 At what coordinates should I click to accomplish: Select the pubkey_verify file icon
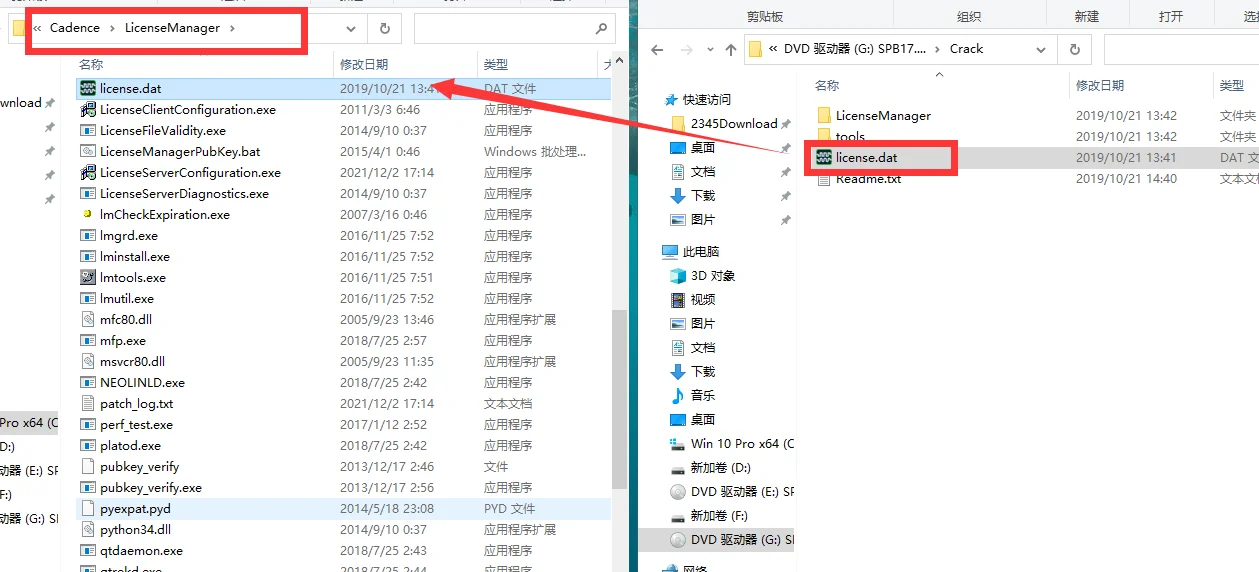coord(88,467)
